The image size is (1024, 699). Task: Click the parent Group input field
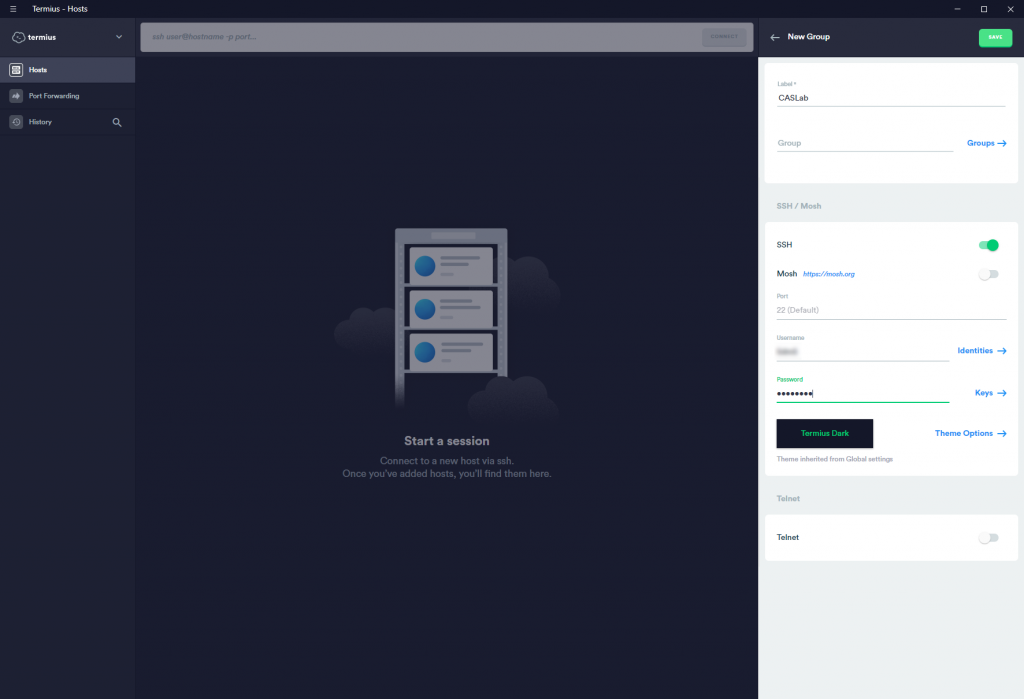[x=865, y=143]
